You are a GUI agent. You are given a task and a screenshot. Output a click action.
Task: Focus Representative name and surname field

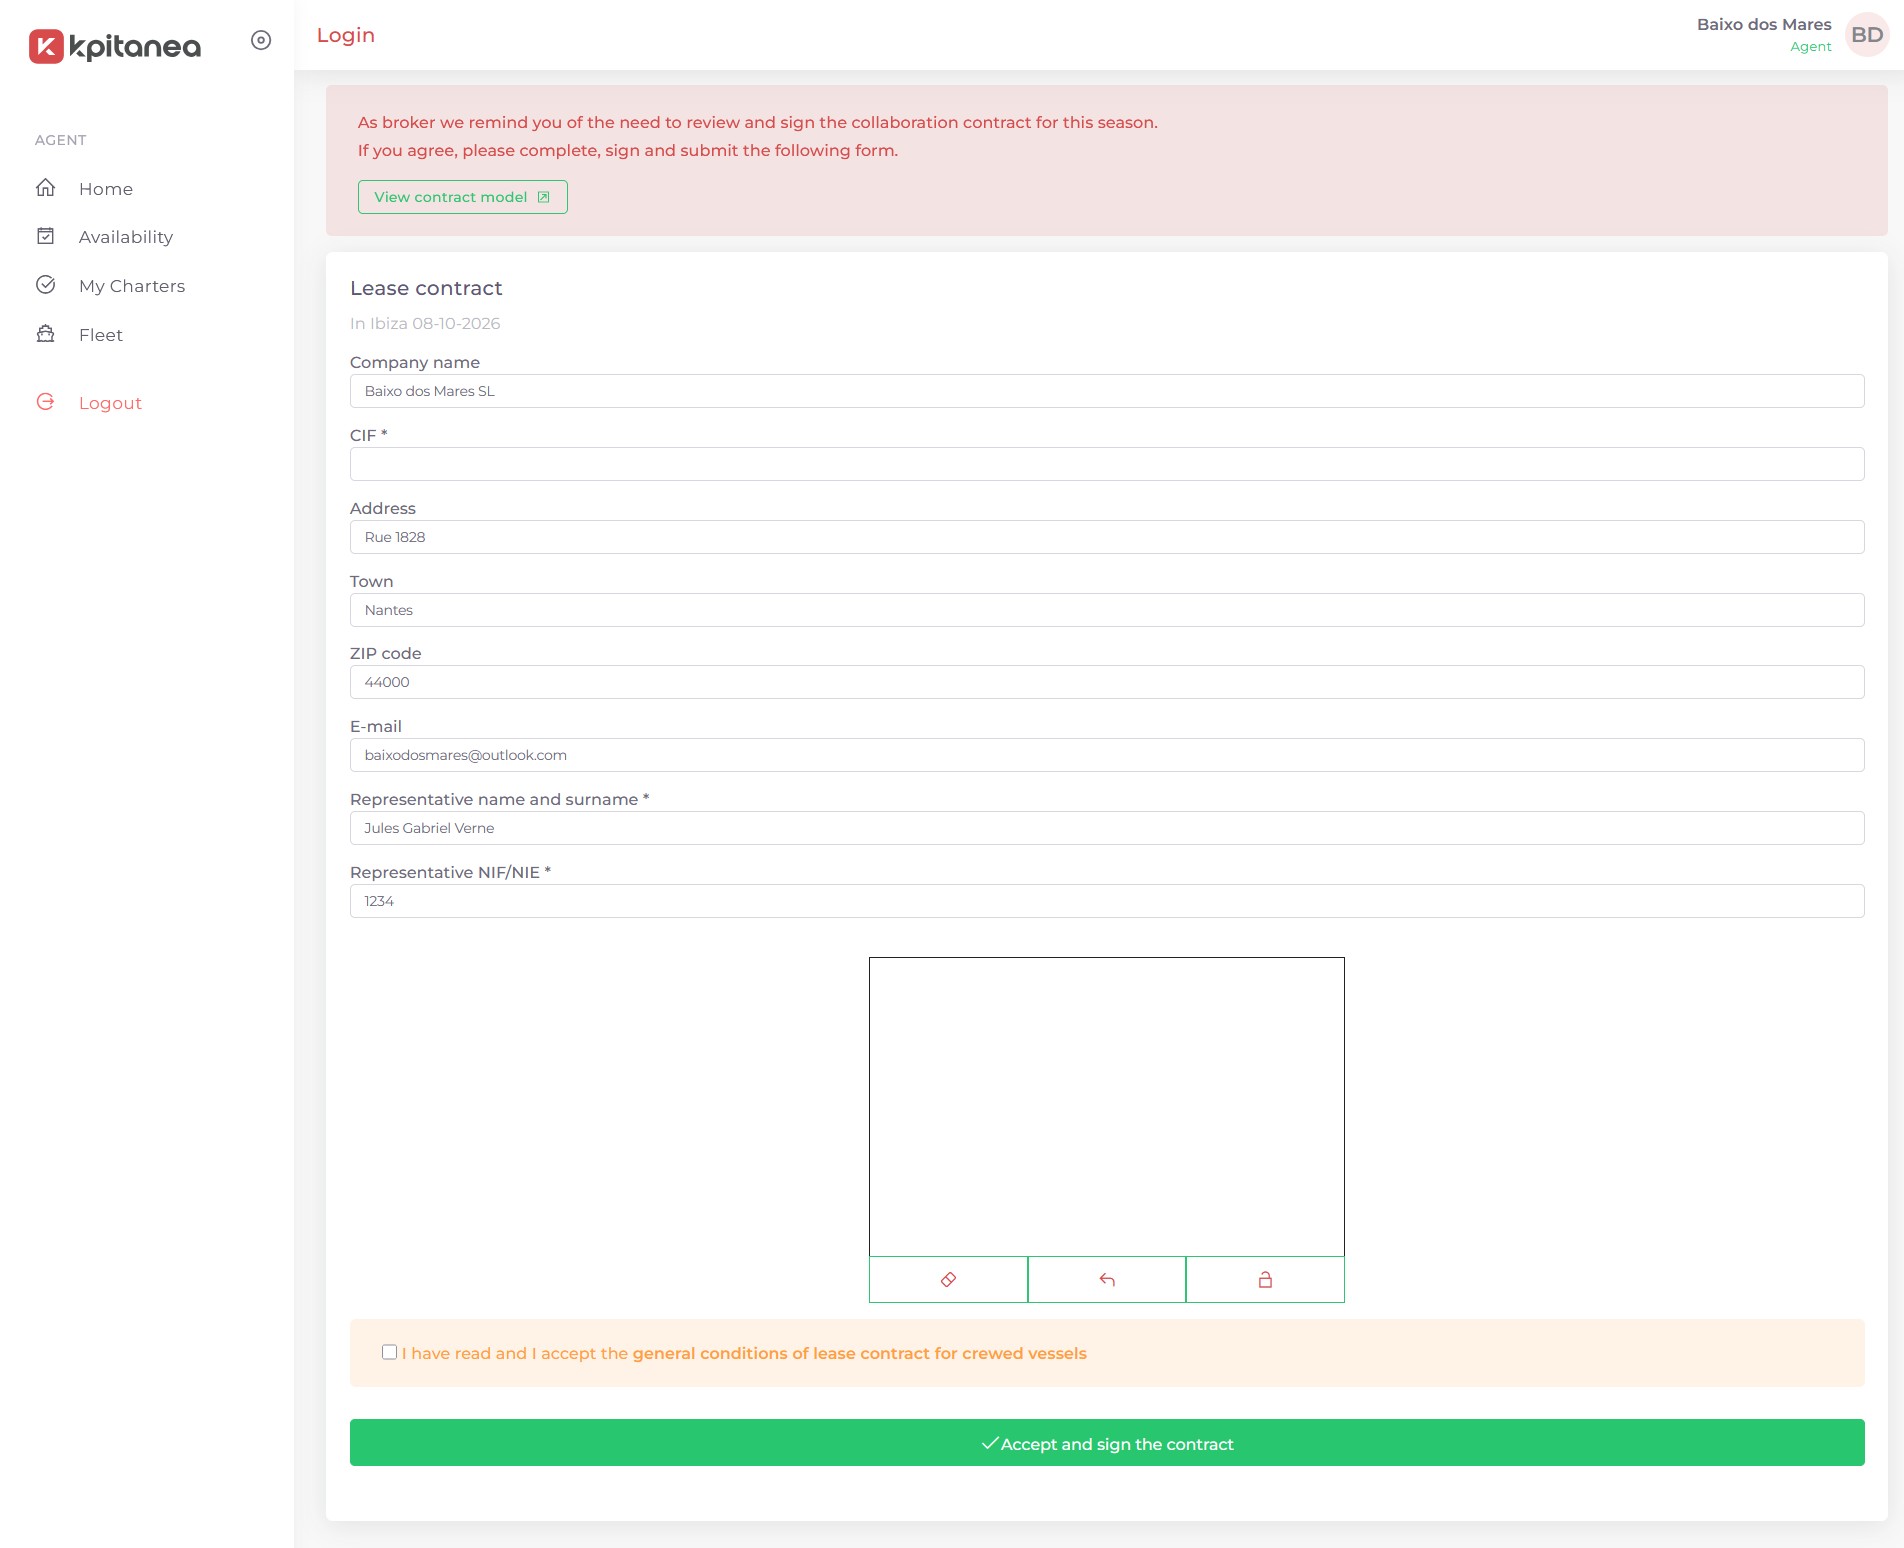pyautogui.click(x=1107, y=828)
